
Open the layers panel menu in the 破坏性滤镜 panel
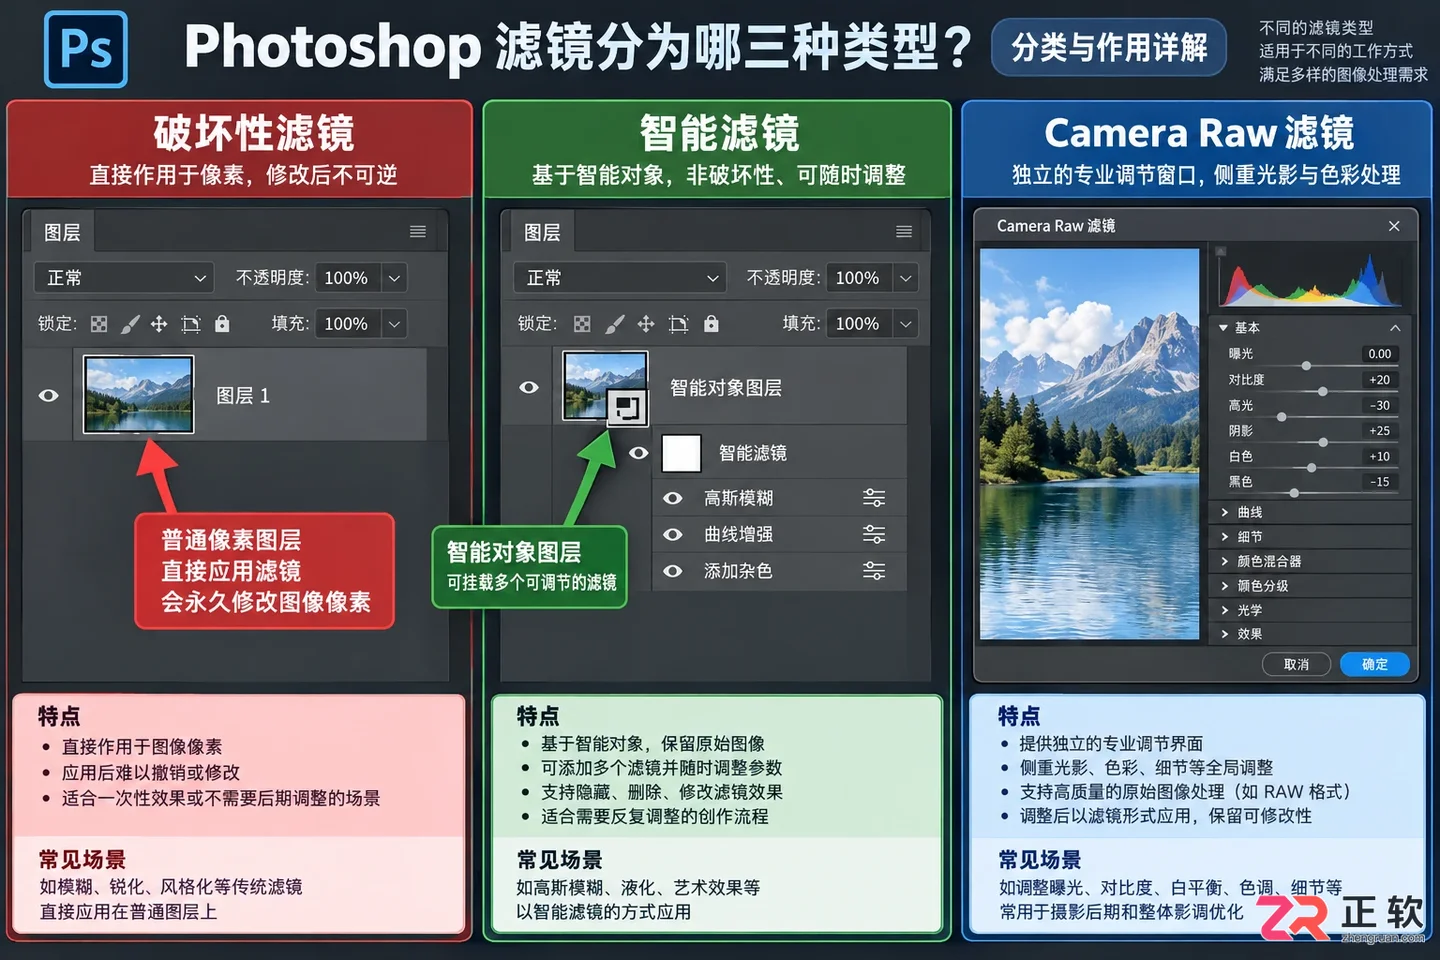(418, 232)
